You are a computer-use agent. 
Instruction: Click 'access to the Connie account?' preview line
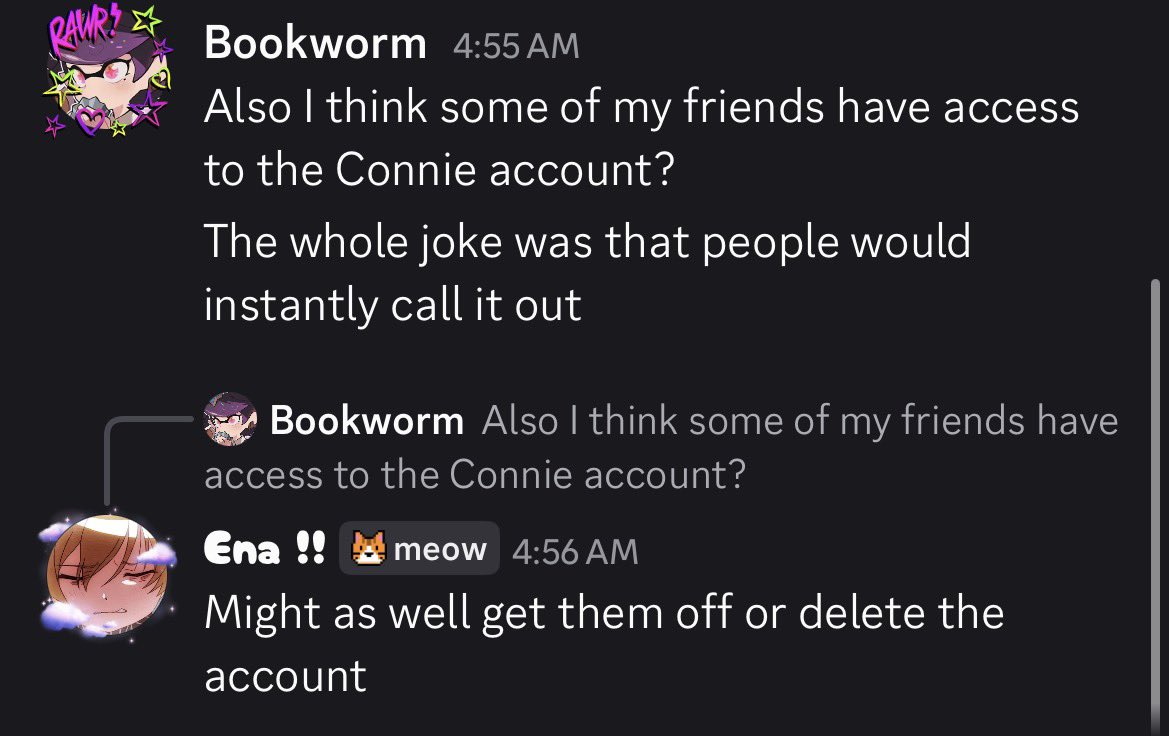(x=475, y=474)
